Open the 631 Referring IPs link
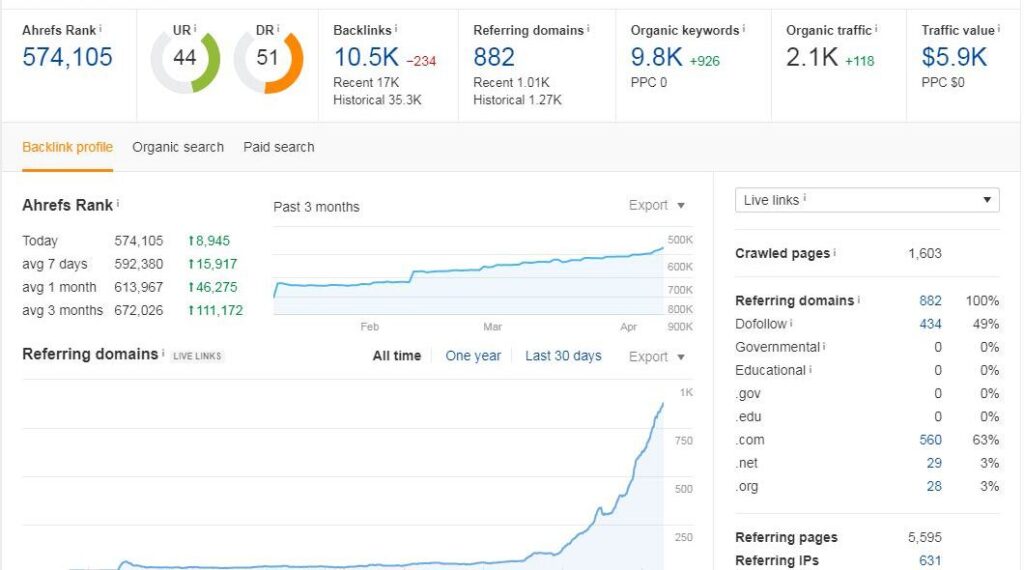The image size is (1024, 570). click(930, 560)
